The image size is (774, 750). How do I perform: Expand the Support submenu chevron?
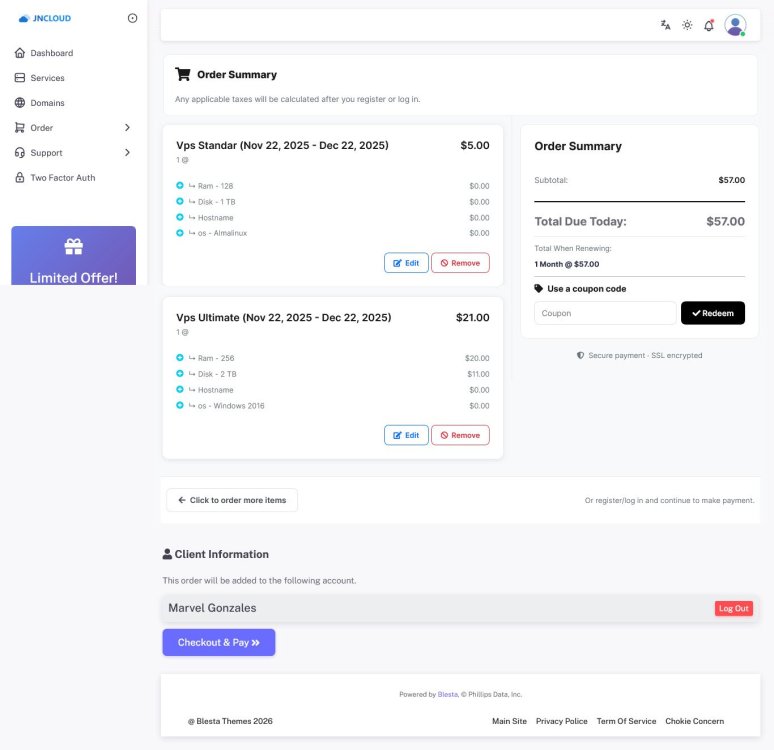click(x=127, y=153)
